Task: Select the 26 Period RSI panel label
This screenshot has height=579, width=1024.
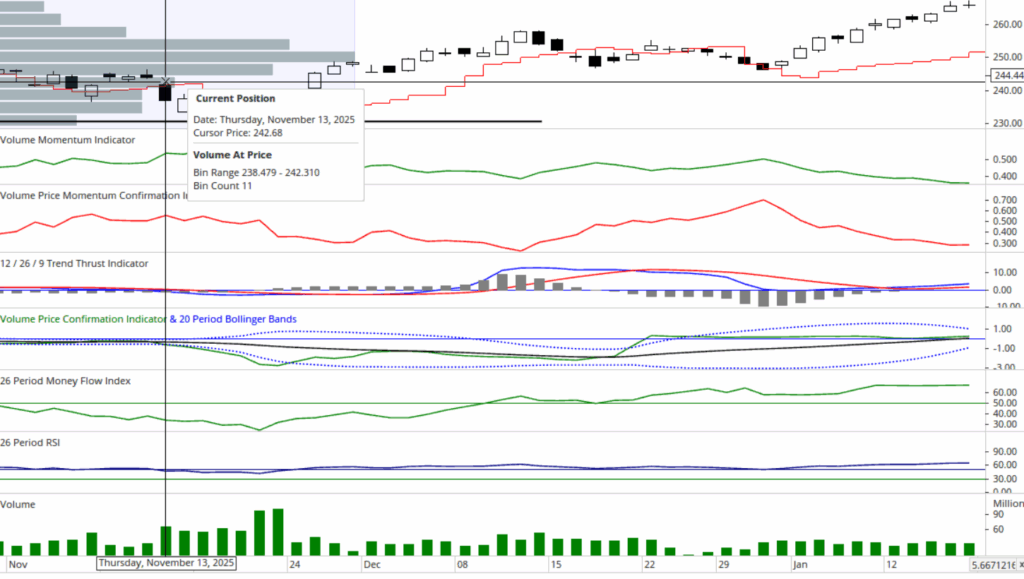Action: click(32, 441)
